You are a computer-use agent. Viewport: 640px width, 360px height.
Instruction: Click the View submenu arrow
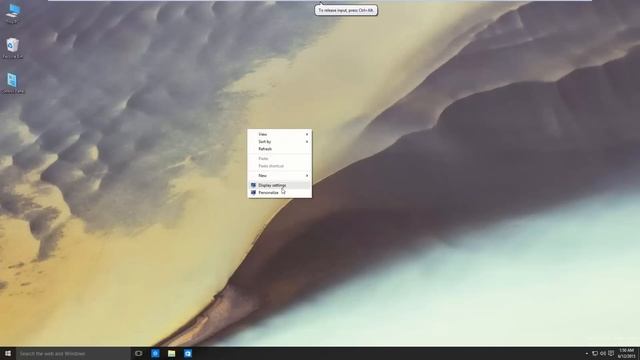[x=307, y=134]
